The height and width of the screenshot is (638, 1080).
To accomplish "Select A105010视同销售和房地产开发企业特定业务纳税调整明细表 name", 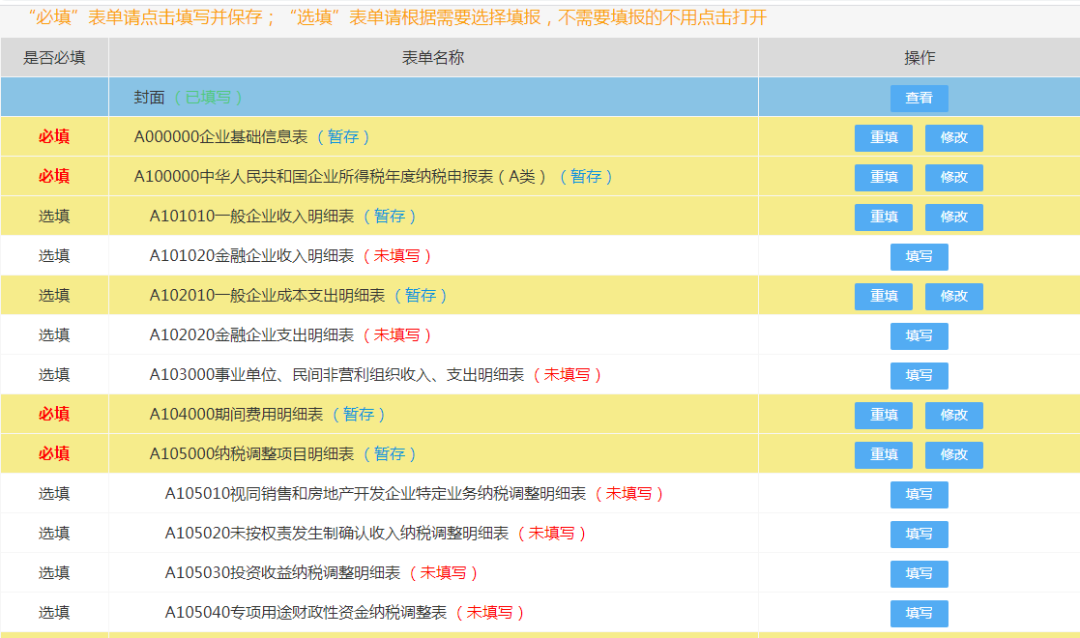I will click(375, 493).
